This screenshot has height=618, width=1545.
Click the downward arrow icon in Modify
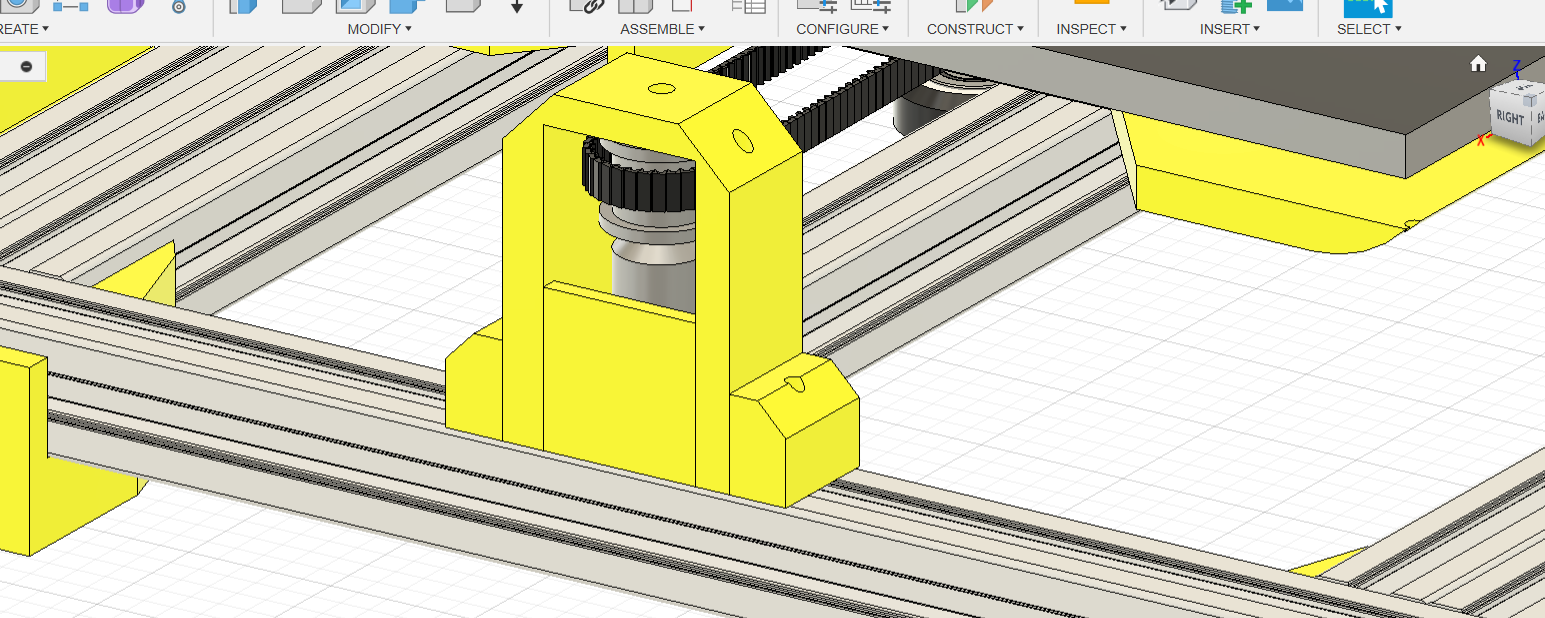click(517, 7)
